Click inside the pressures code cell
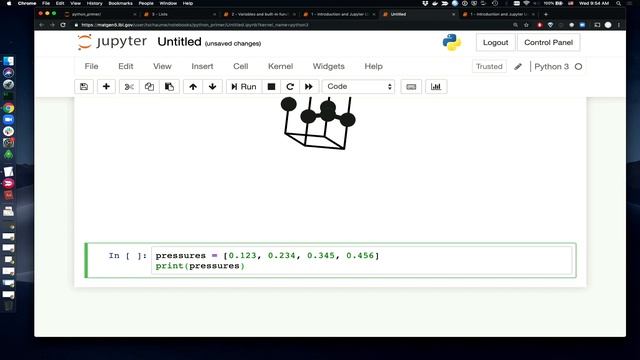Viewport: 640px width, 360px height. coord(362,260)
